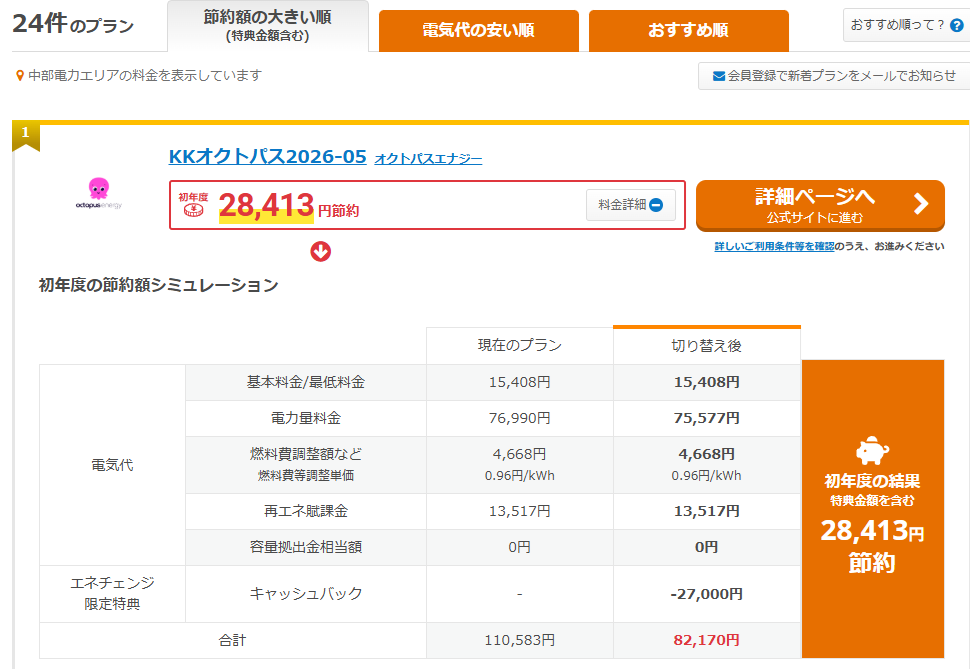Click the Octopus Energy logo

(99, 193)
